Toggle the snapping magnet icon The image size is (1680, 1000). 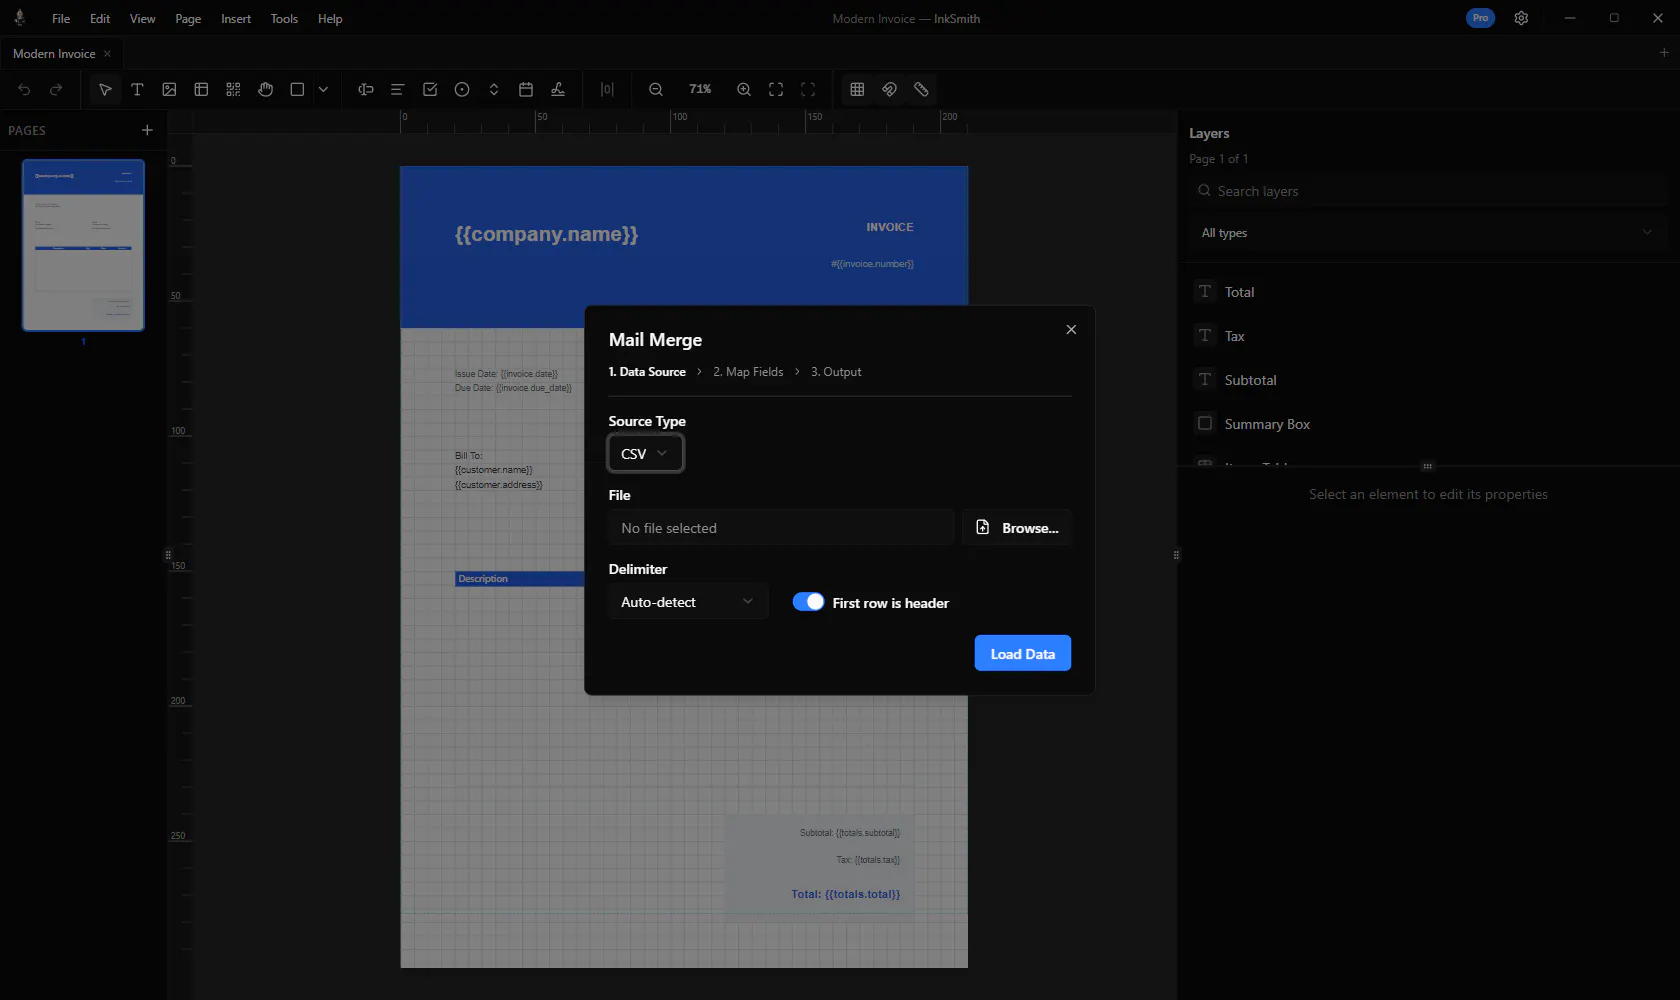(889, 90)
